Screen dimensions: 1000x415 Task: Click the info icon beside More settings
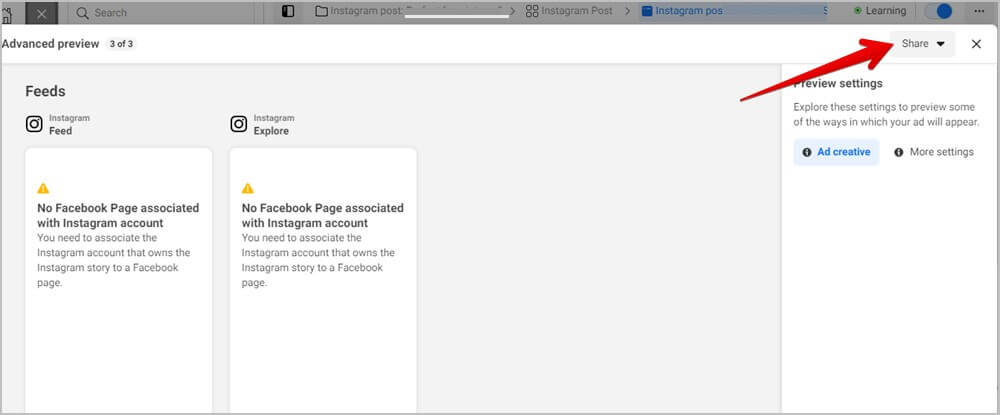coord(899,152)
